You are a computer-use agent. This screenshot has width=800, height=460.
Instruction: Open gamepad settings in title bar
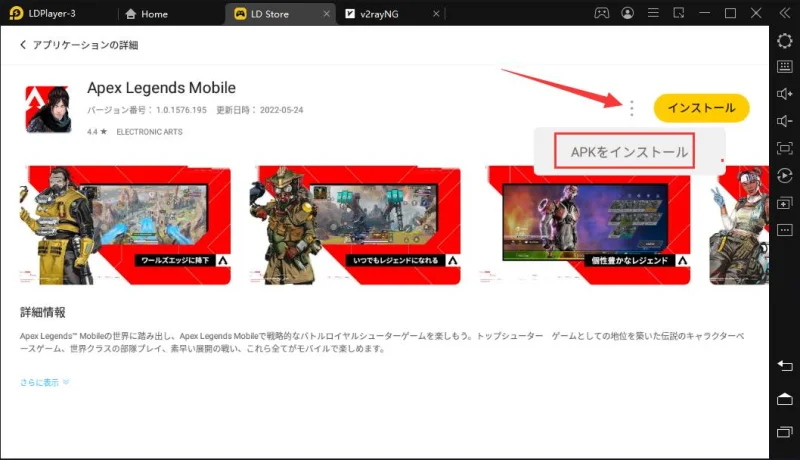point(602,13)
